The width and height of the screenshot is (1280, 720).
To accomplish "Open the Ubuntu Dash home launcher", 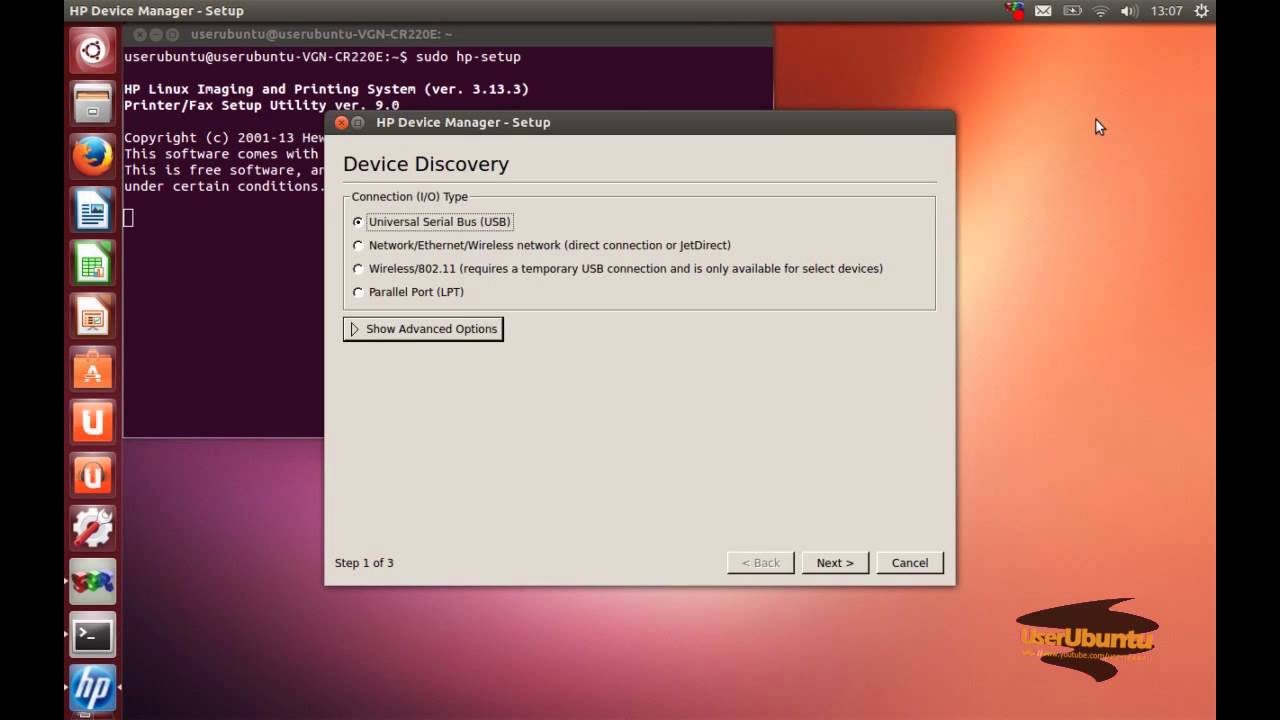I will click(92, 49).
